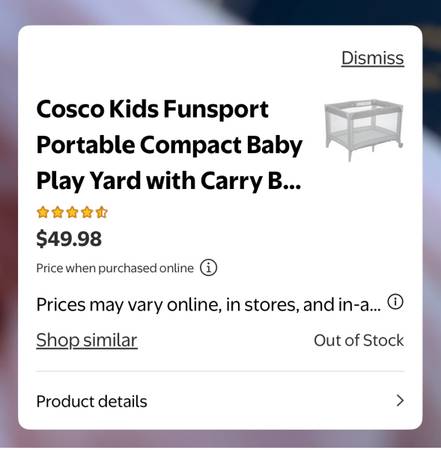Click the half-filled fifth rating star
This screenshot has height=450, width=441.
tap(102, 212)
